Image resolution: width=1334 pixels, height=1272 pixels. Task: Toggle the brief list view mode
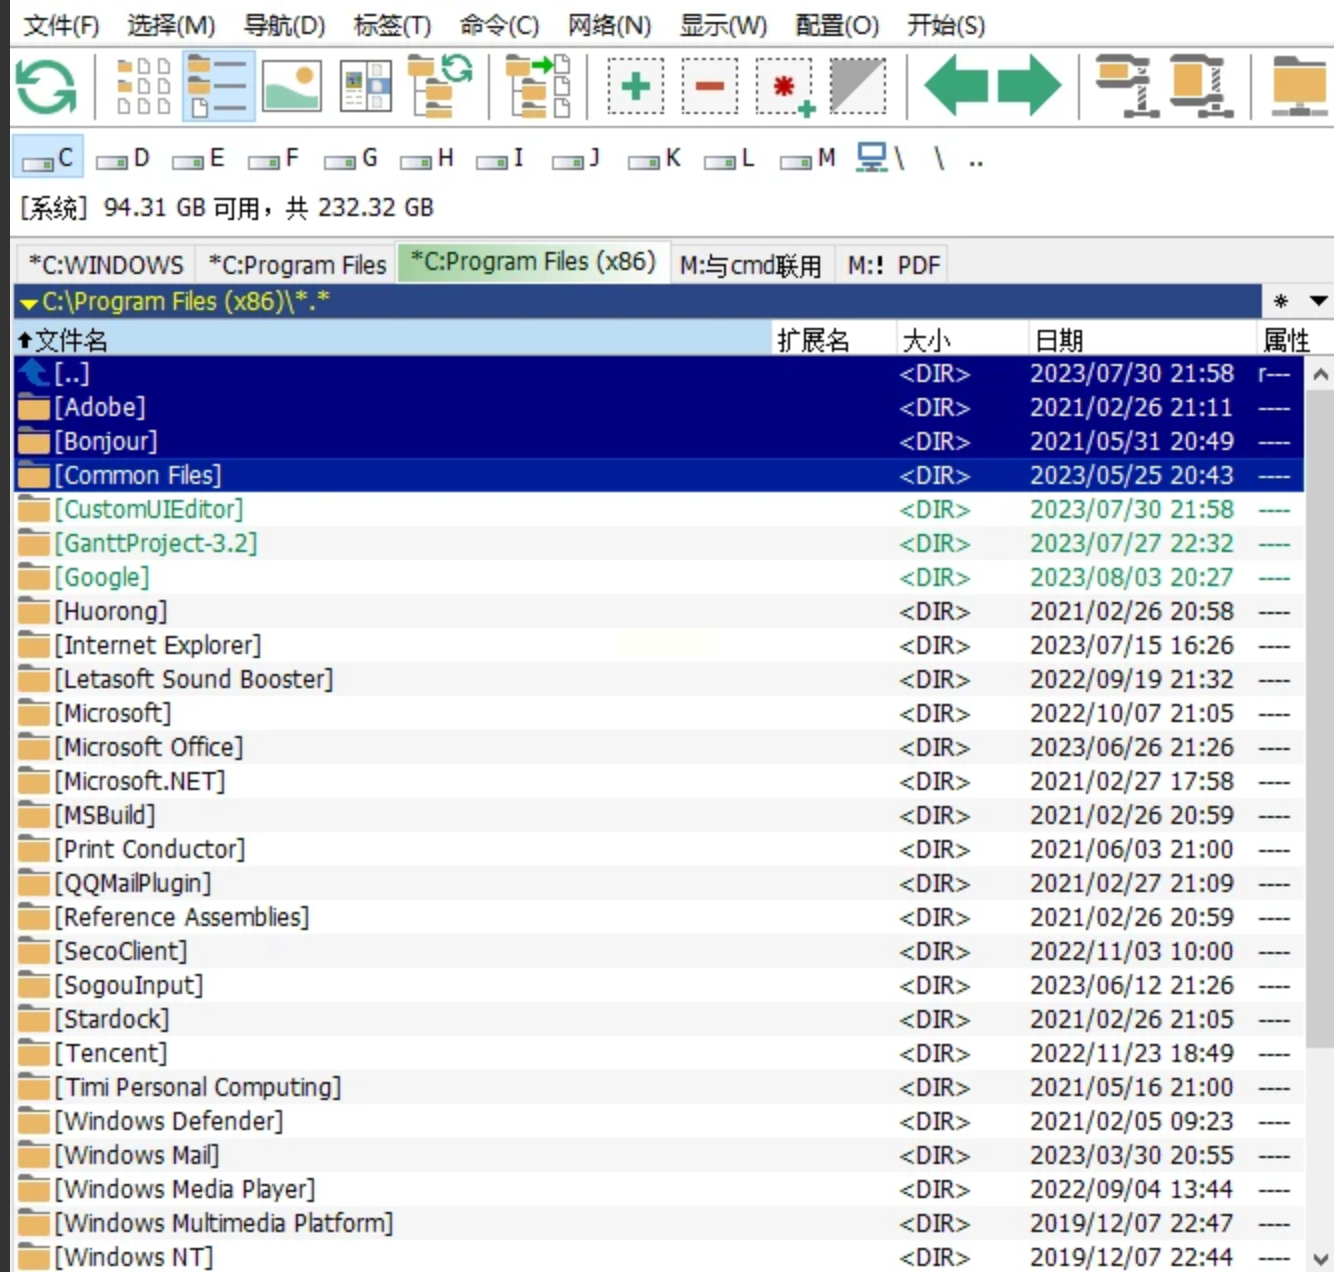(143, 87)
